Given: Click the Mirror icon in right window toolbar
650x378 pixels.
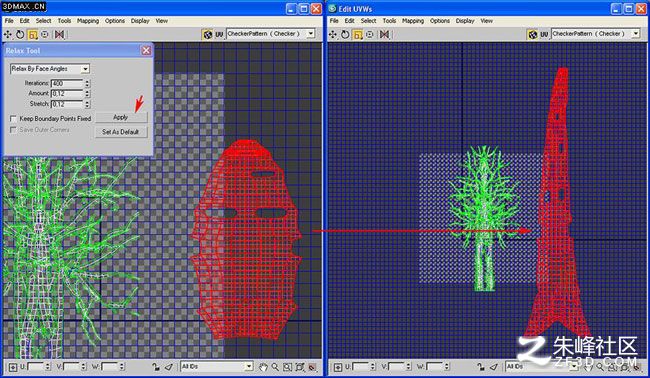Looking at the screenshot, I should [384, 35].
